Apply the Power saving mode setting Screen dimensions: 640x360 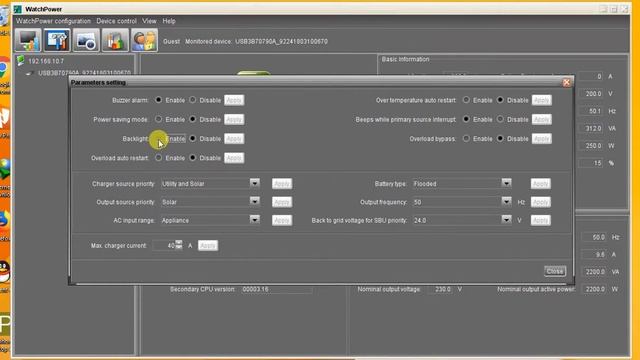point(234,119)
